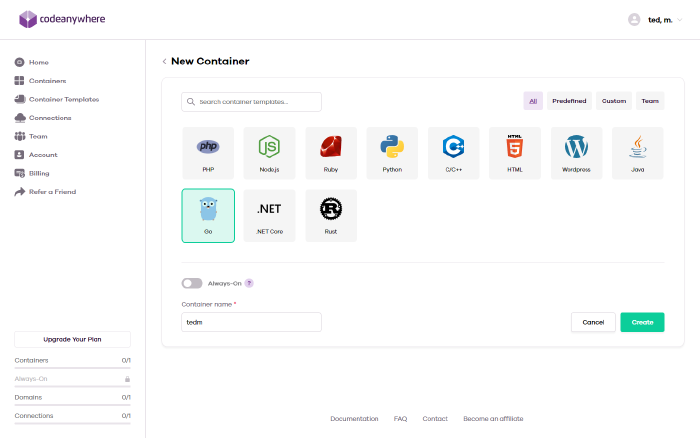Filter templates by Predefined tab
The image size is (700, 438).
pos(569,101)
